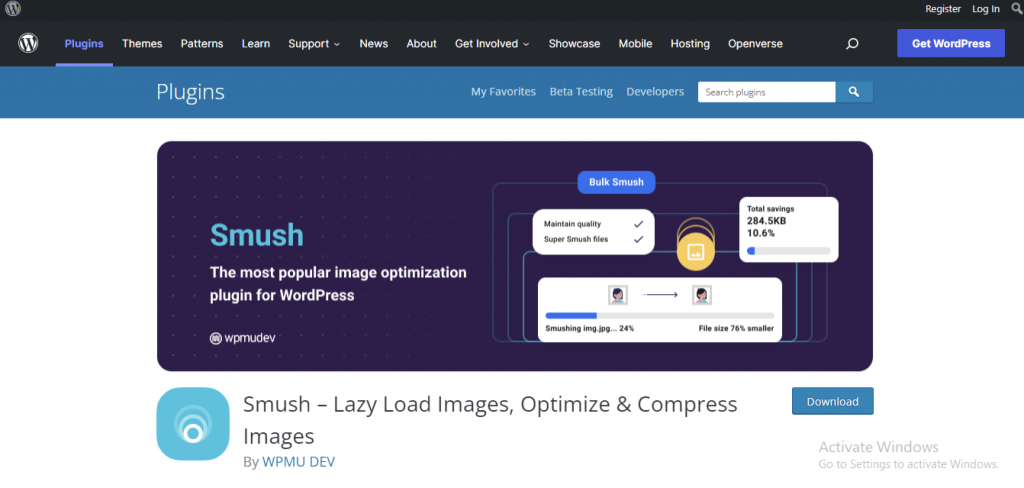Image resolution: width=1024 pixels, height=488 pixels.
Task: Click the 'File size 76% smaller' text
Action: [x=736, y=329]
